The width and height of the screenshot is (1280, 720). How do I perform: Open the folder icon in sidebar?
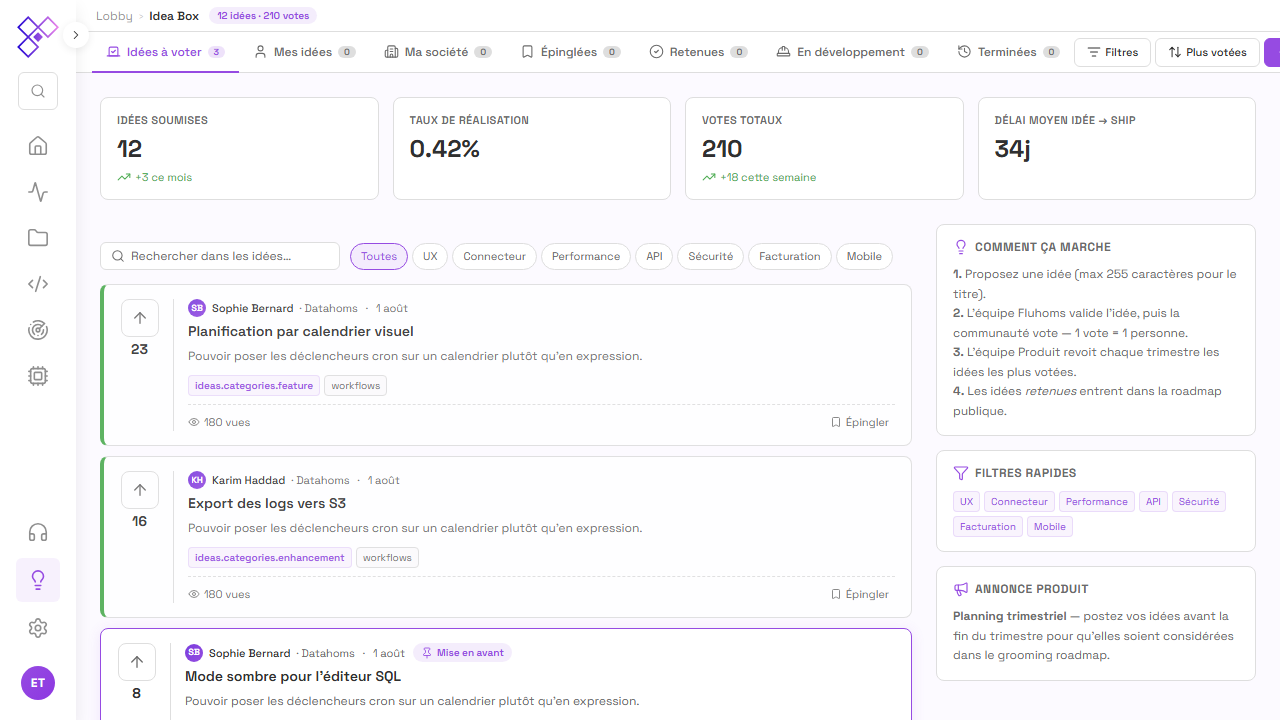pos(38,238)
